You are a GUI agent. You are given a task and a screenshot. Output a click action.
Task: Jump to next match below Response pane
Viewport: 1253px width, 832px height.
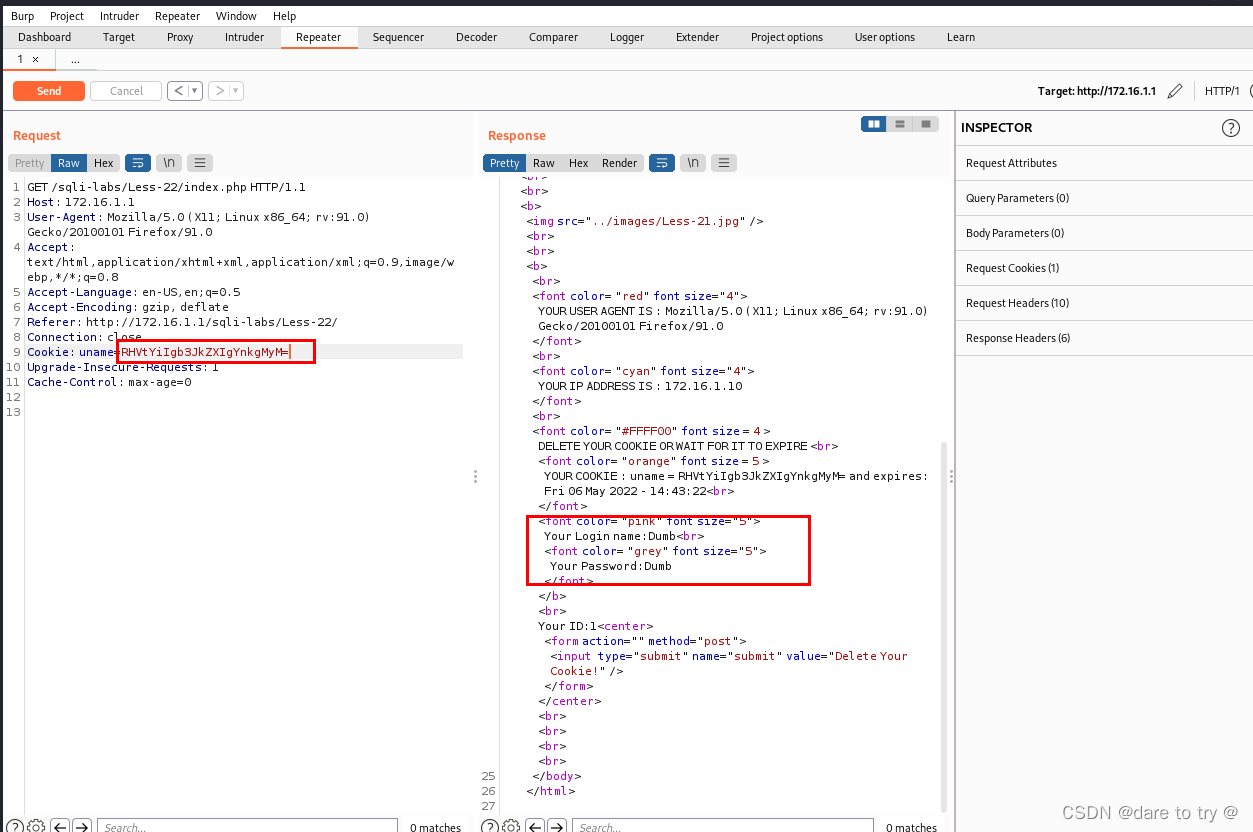pos(557,827)
